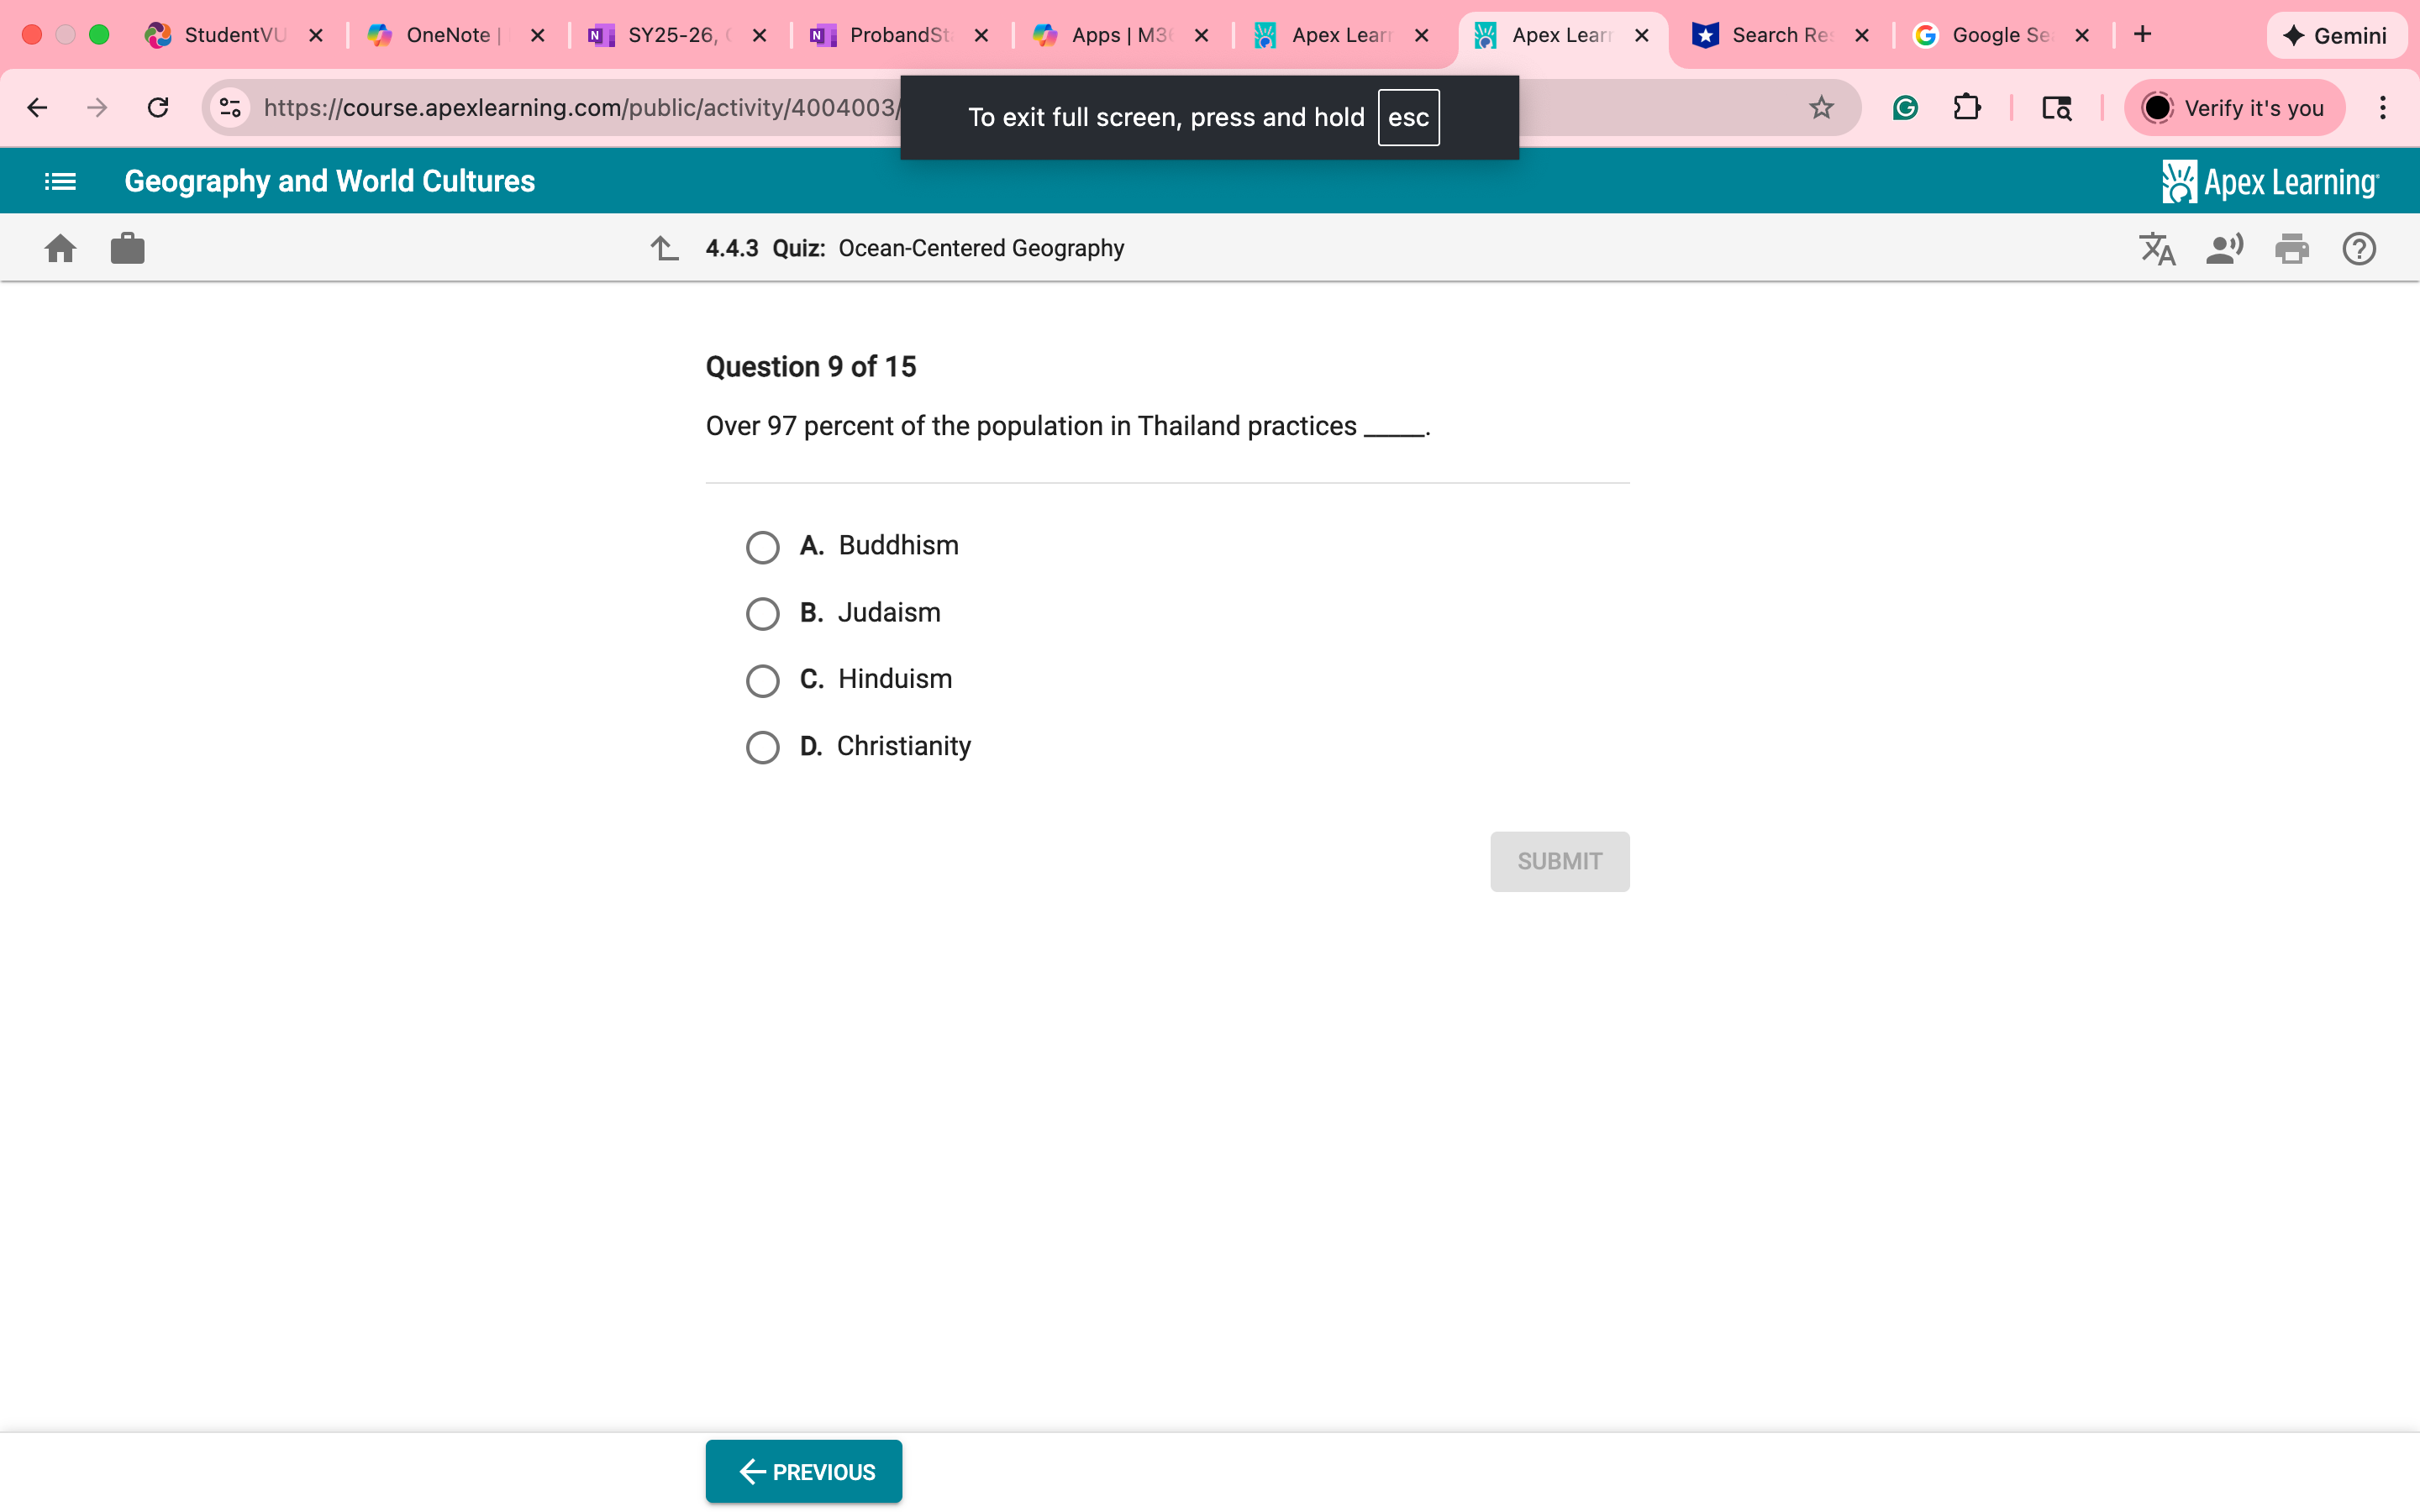Open the course home icon
This screenshot has height=1512, width=2420.
pos(60,248)
